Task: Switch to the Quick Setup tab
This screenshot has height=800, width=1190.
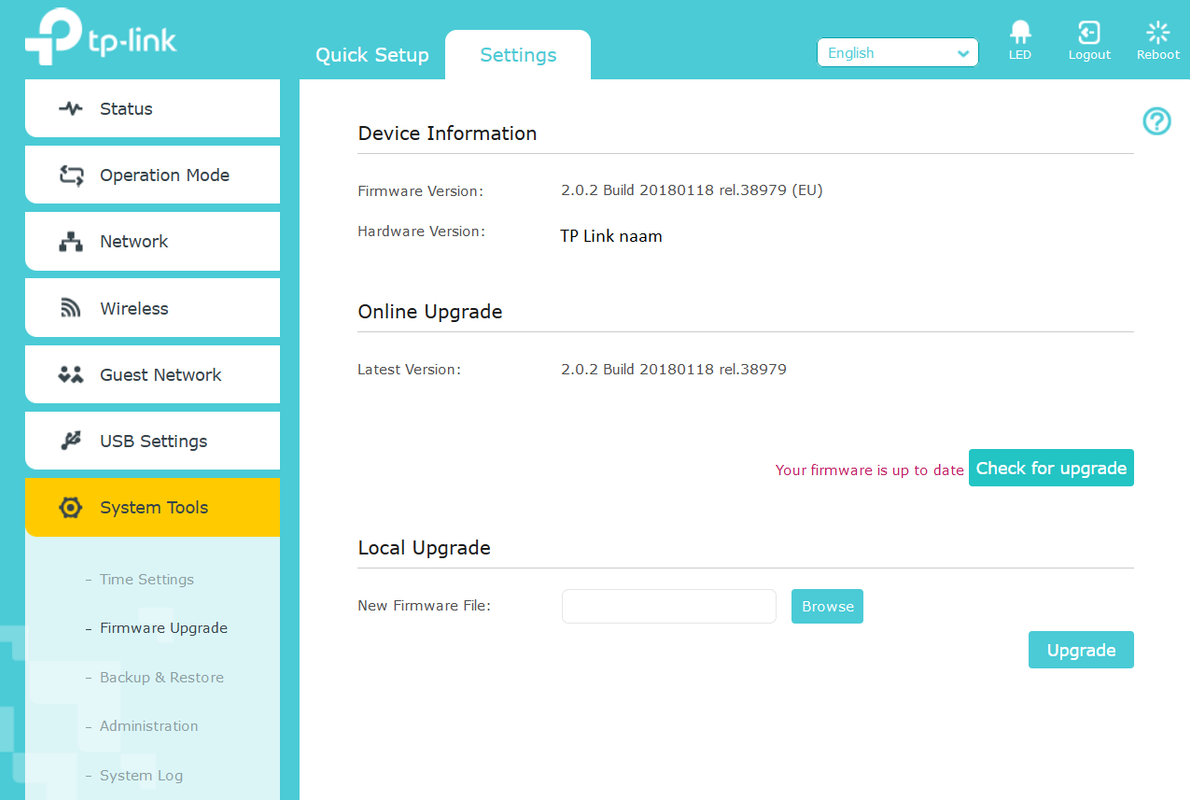Action: click(x=372, y=55)
